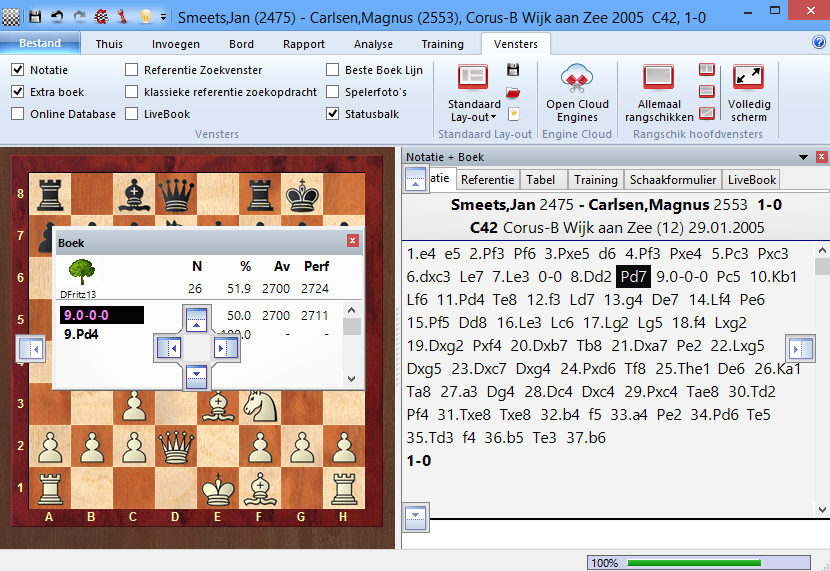The width and height of the screenshot is (830, 571).
Task: Select the Referentie panel tab
Action: pos(488,180)
